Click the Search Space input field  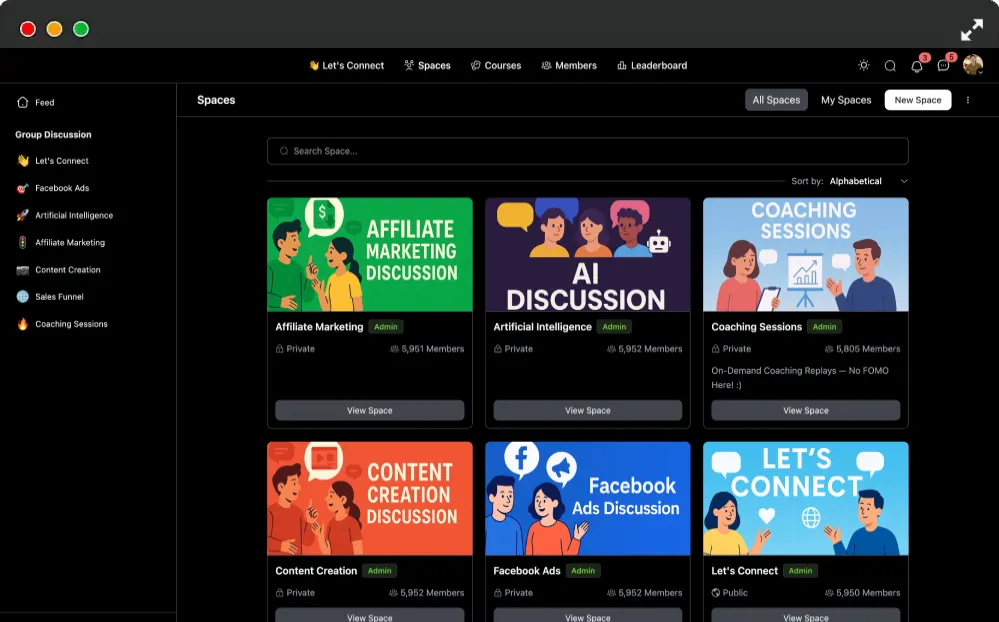(587, 151)
